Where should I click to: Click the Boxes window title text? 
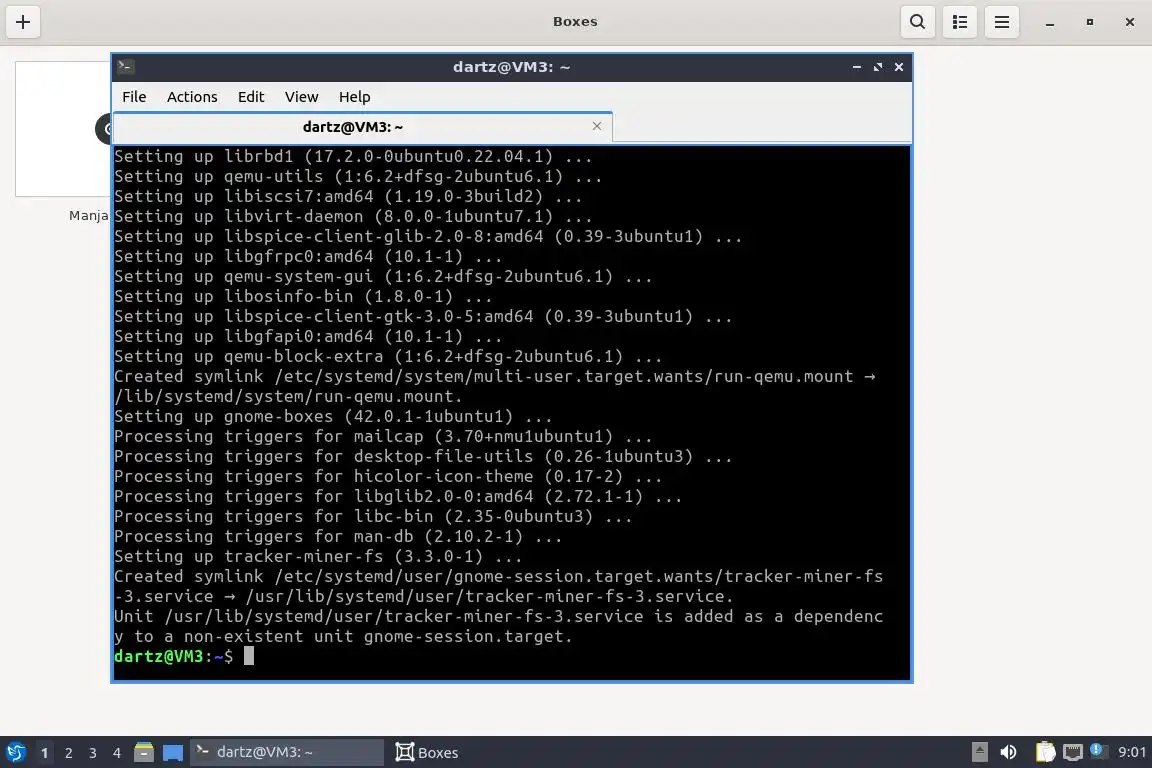tap(575, 22)
